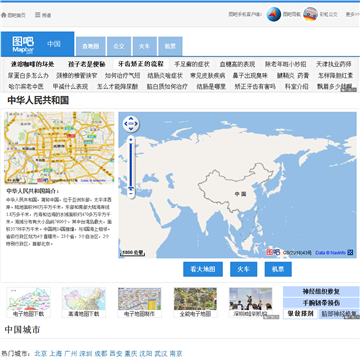The height and width of the screenshot is (360, 360).
Task: Click the 更多 more link at top right
Action: pos(353,15)
